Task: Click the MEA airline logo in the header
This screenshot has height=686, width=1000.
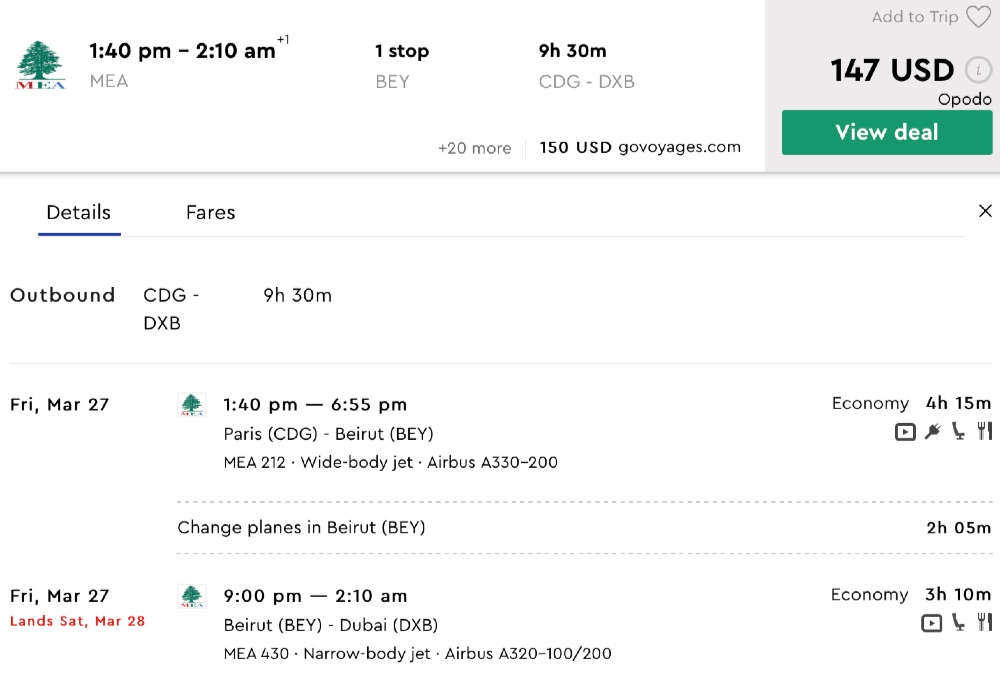Action: coord(41,66)
